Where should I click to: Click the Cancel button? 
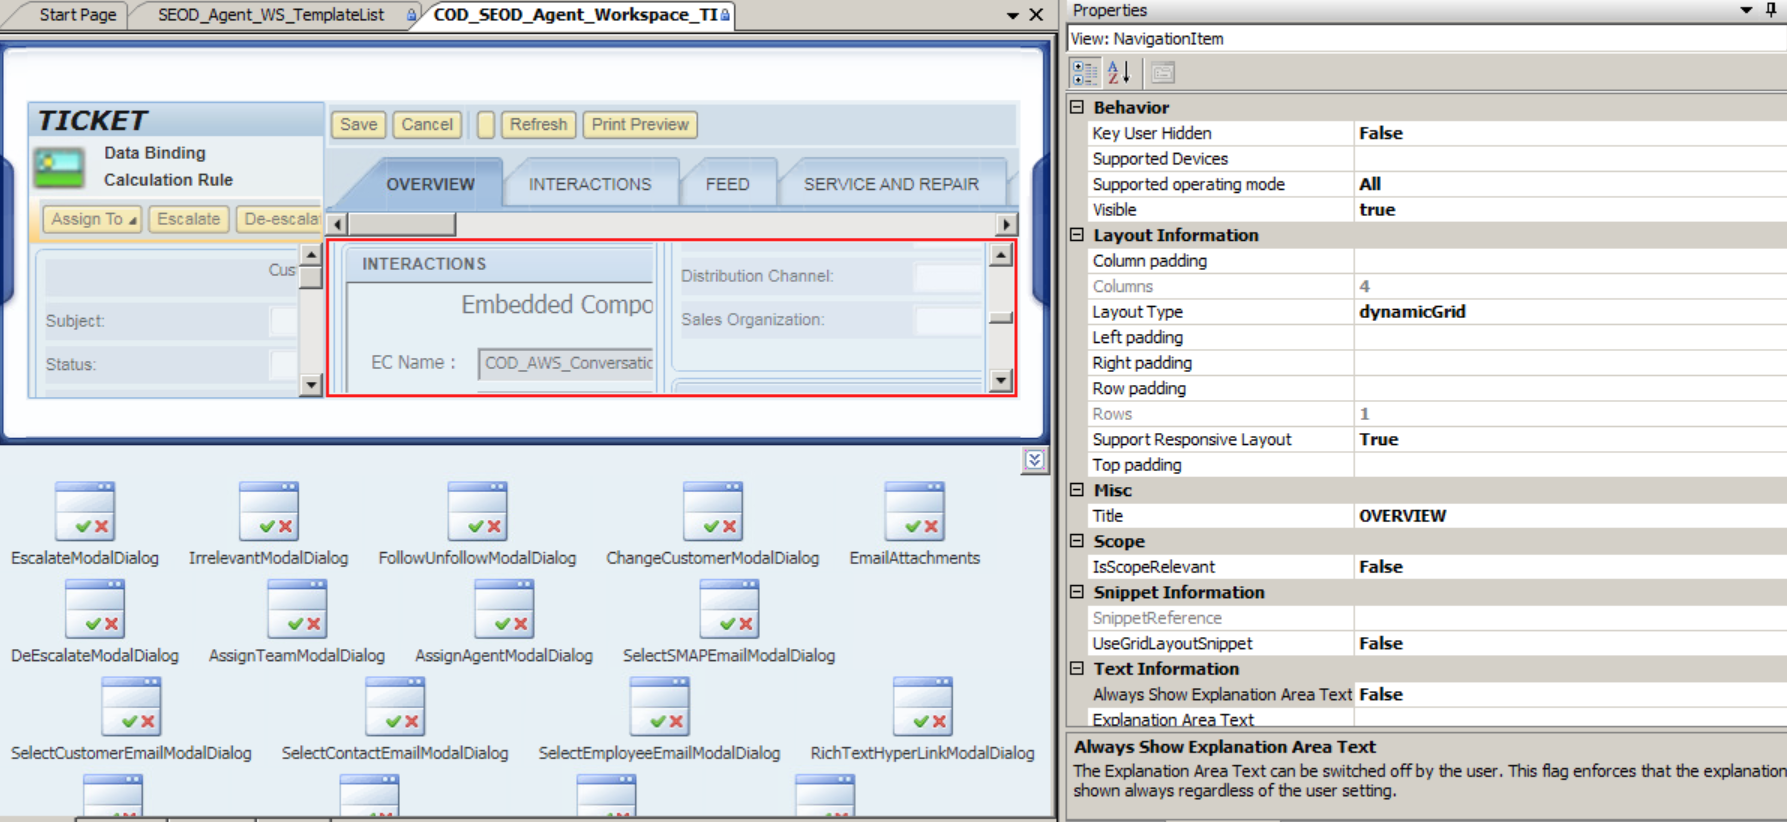[x=427, y=124]
